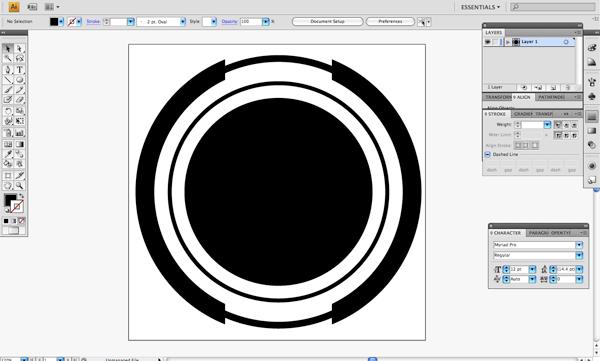Viewport: 600px width, 361px height.
Task: Activate the Zoom magnifier tool
Action: [20, 186]
